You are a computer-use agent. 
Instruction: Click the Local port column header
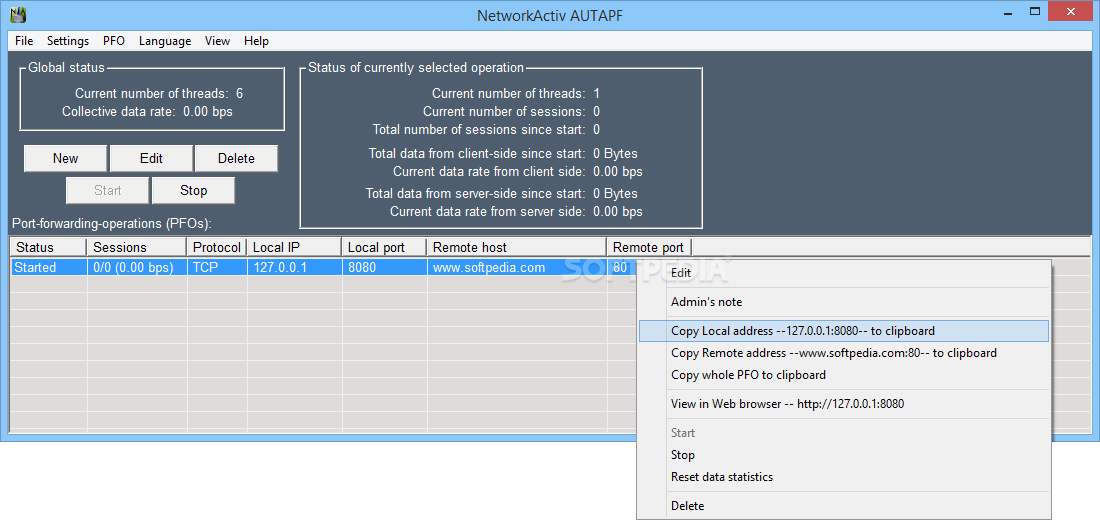coord(384,247)
